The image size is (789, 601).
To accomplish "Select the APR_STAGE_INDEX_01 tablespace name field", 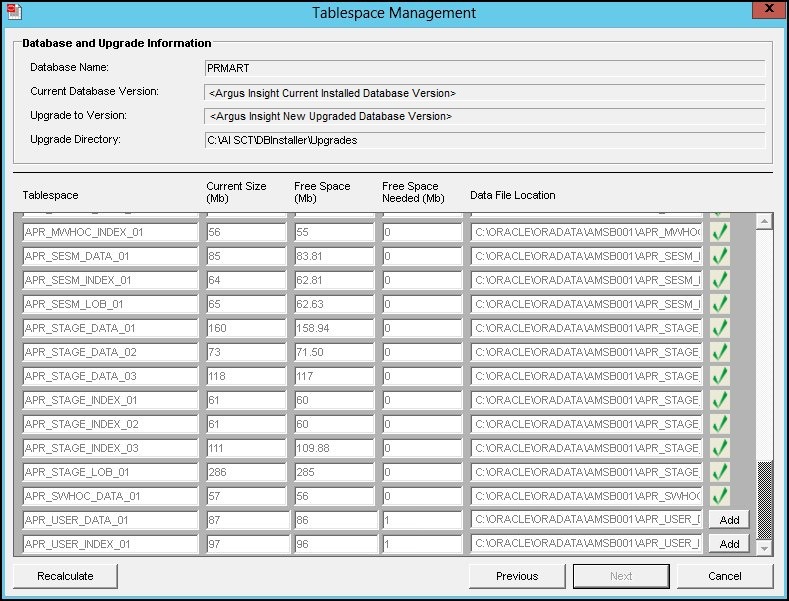I will (111, 400).
